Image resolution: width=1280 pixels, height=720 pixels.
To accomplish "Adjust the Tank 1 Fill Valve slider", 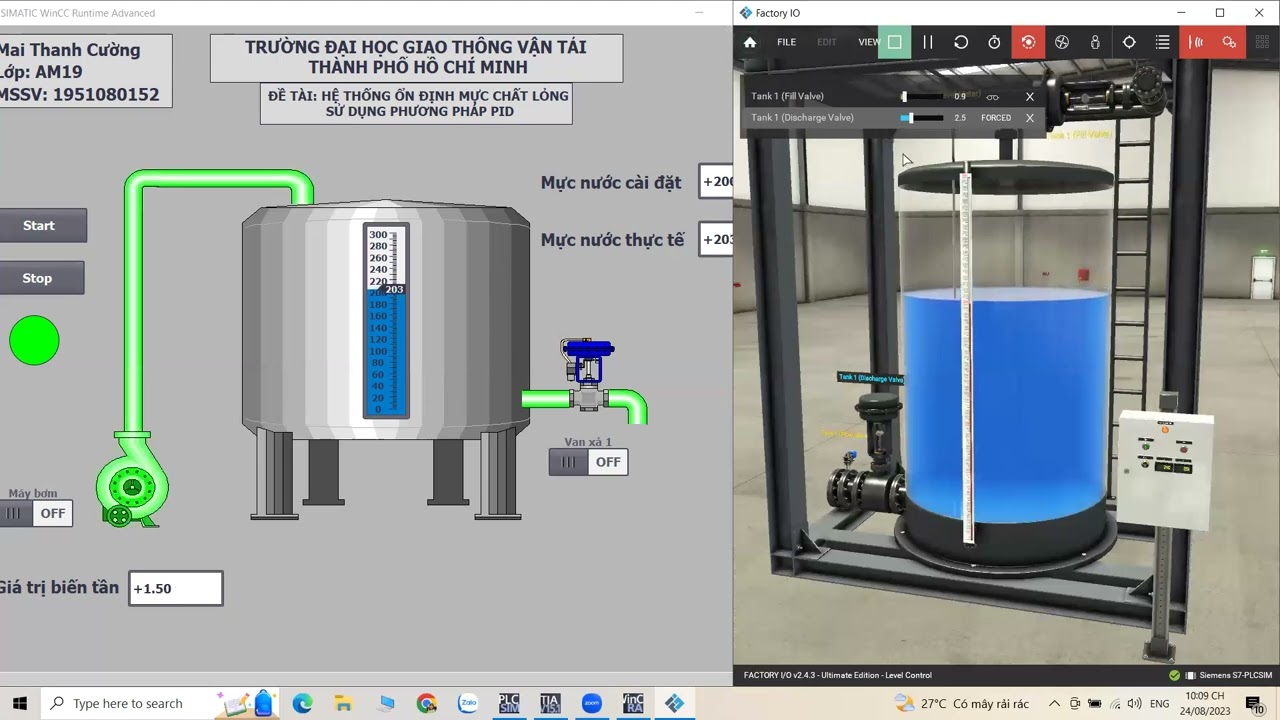I will [x=922, y=96].
